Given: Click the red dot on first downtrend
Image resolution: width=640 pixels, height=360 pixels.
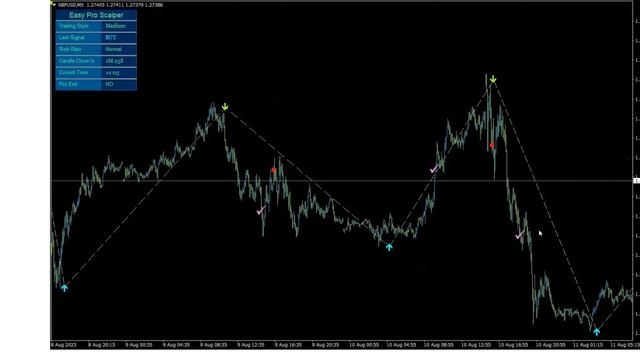Looking at the screenshot, I should pos(274,170).
